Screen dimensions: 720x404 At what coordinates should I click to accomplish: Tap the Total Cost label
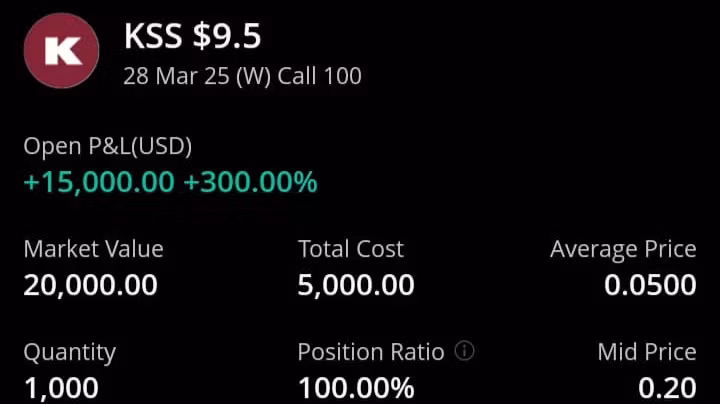[x=351, y=249]
